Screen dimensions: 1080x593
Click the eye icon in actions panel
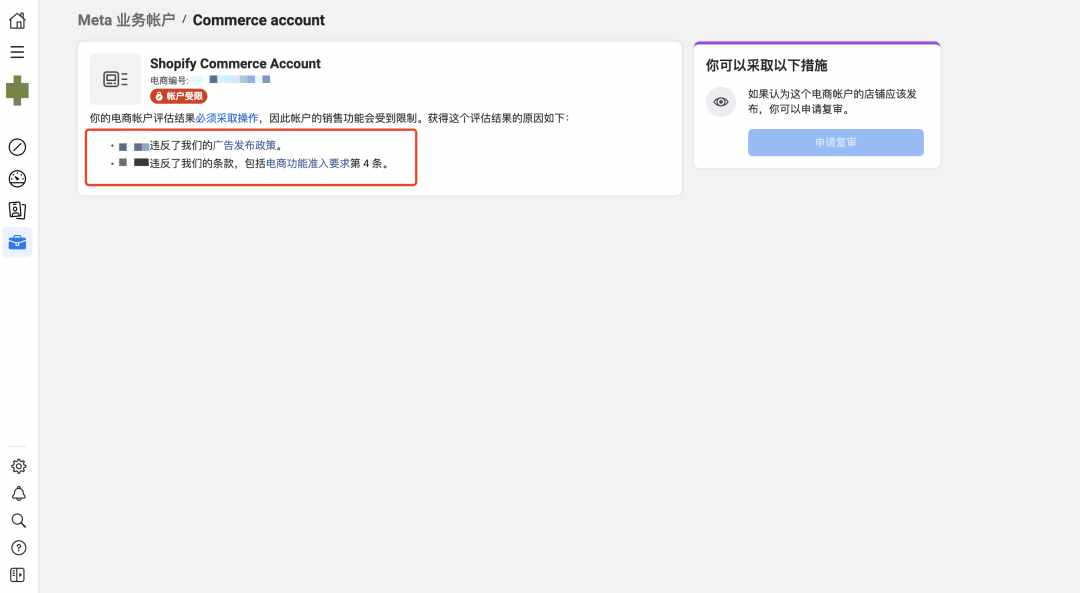721,102
